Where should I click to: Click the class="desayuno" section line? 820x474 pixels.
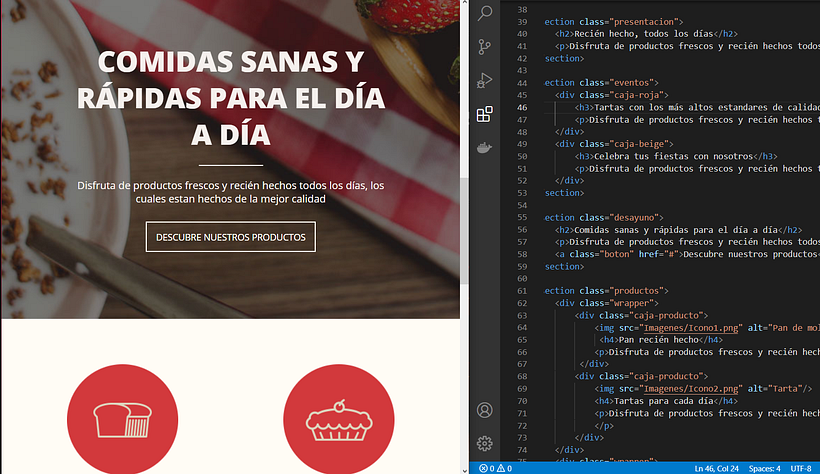click(x=603, y=217)
